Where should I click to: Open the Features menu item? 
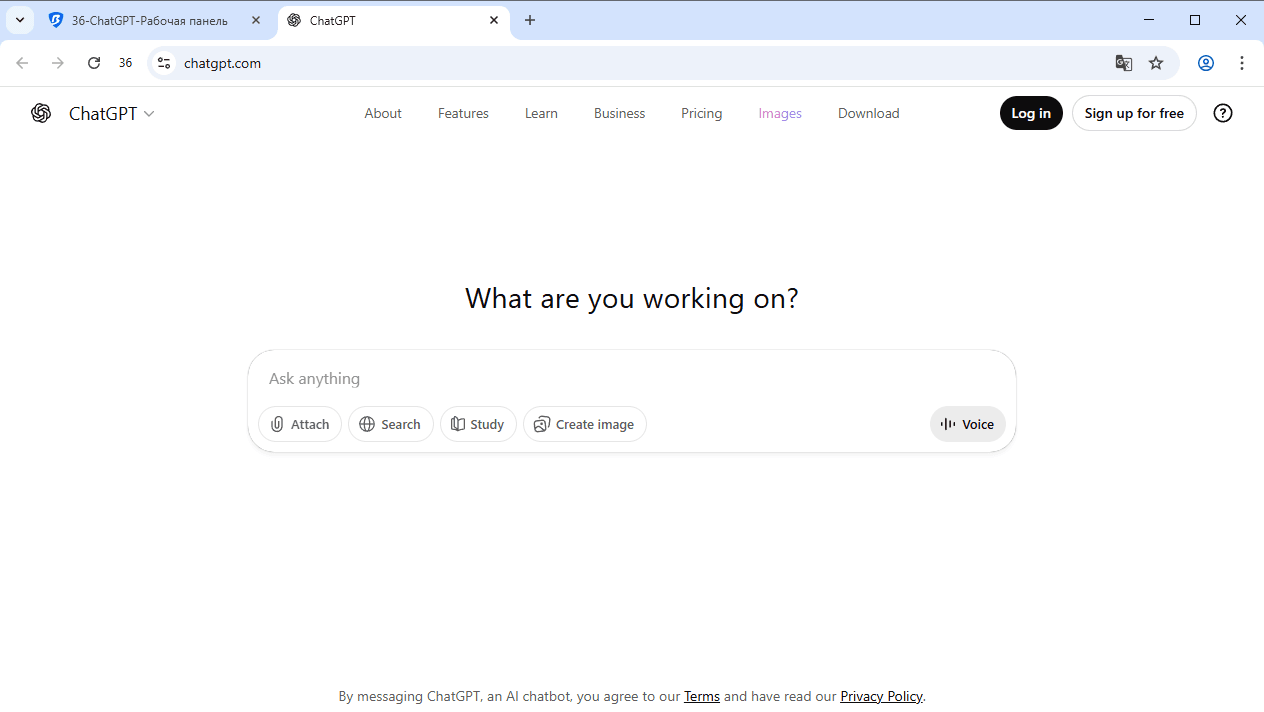click(x=463, y=113)
